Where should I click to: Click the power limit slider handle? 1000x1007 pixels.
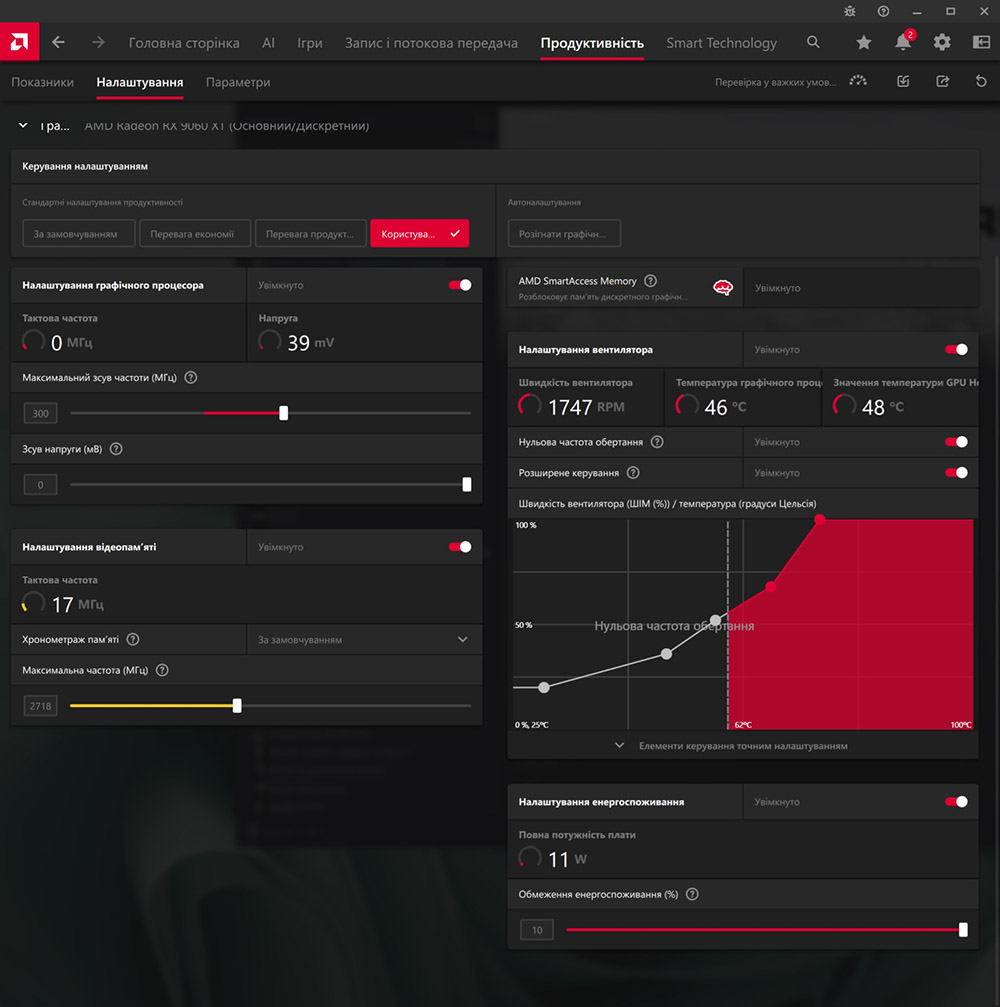click(963, 929)
